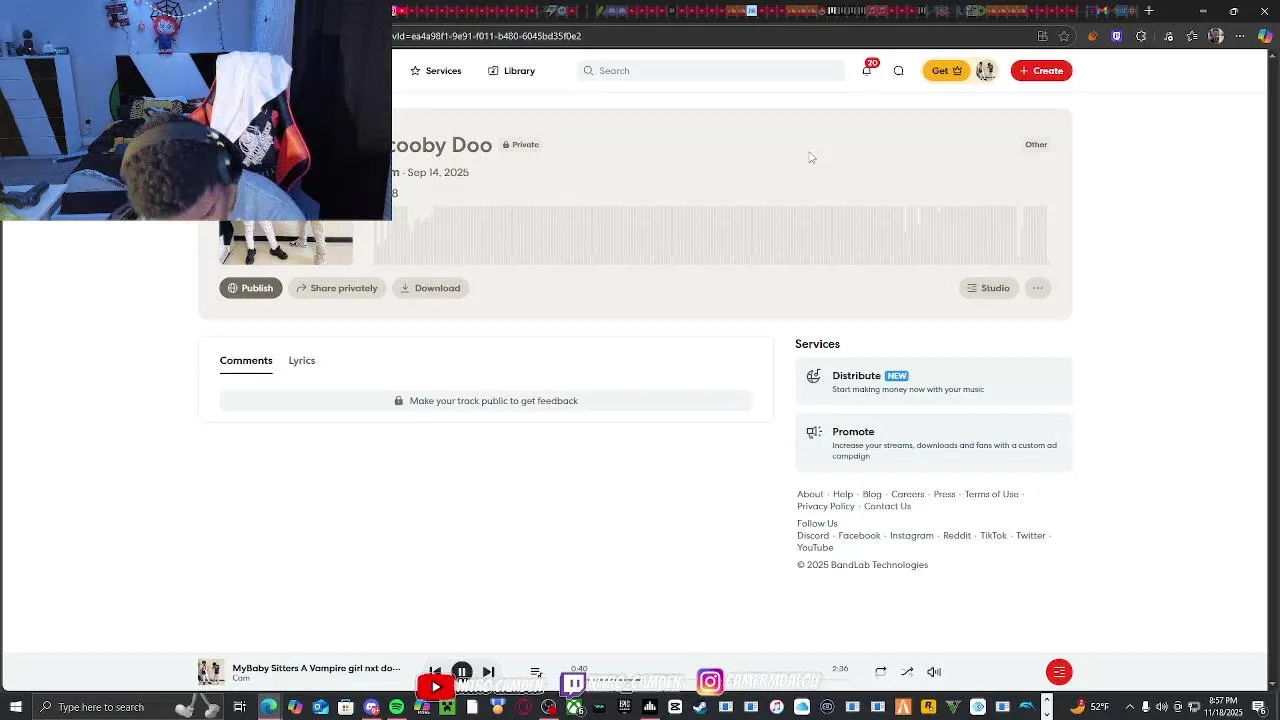
Task: Open the Blog footer link
Action: point(872,494)
